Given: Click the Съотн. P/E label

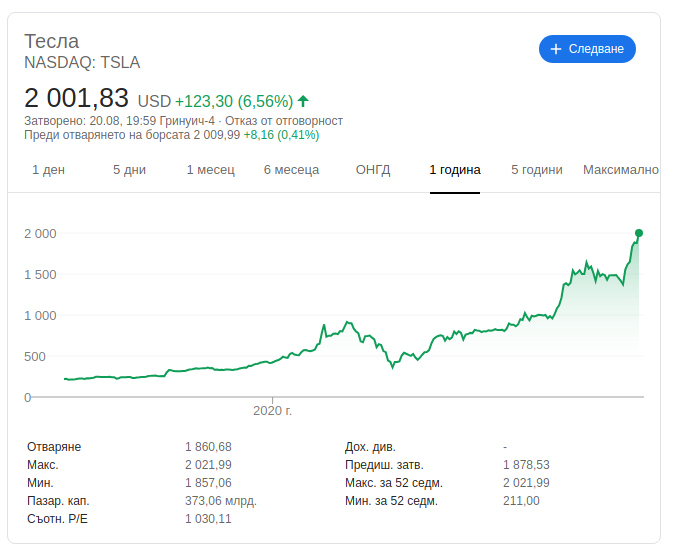Looking at the screenshot, I should 57,519.
